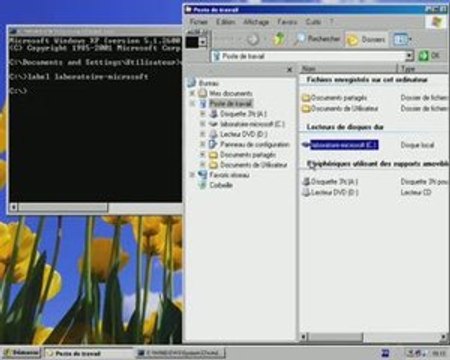
Task: Select Corbeille in the tree
Action: (221, 185)
